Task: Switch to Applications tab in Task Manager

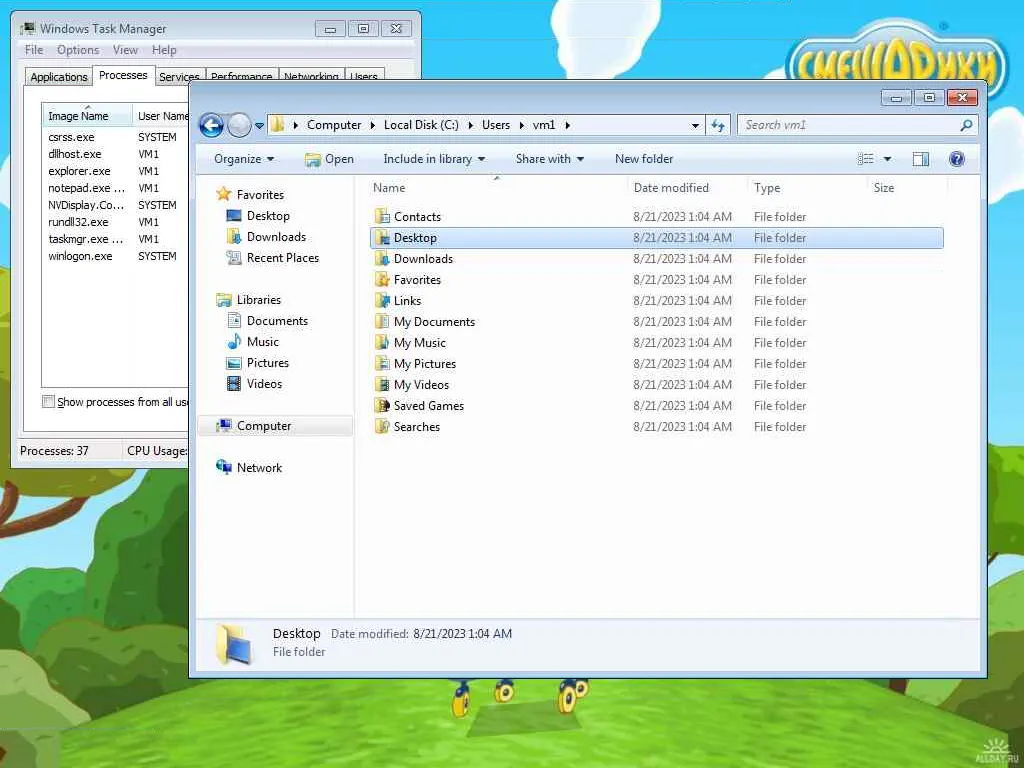Action: 59,76
